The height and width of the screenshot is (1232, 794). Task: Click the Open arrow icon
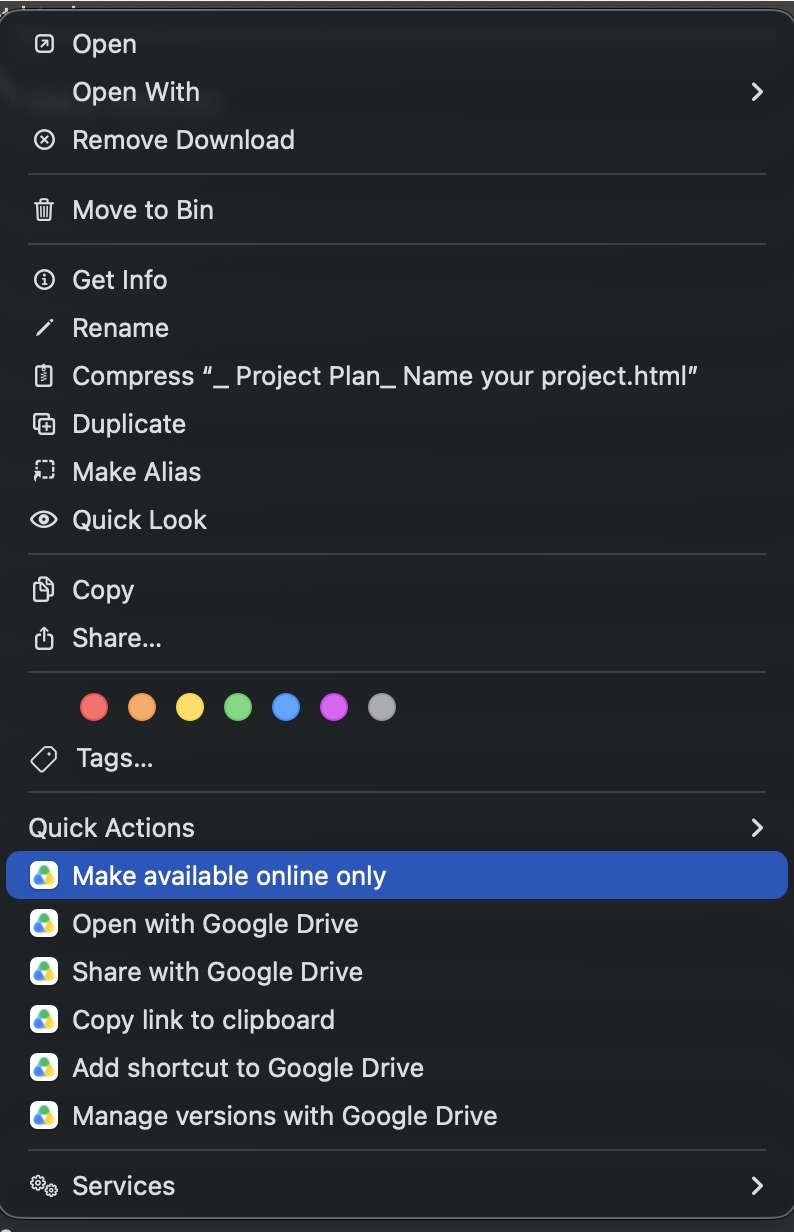tap(44, 44)
